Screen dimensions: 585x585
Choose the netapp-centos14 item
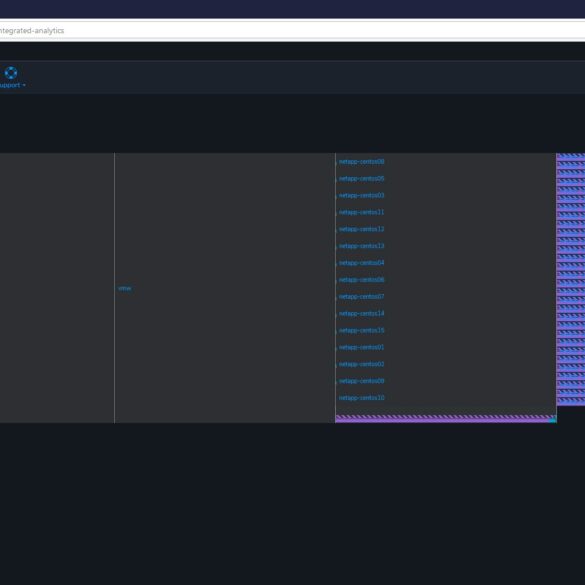pyautogui.click(x=361, y=313)
